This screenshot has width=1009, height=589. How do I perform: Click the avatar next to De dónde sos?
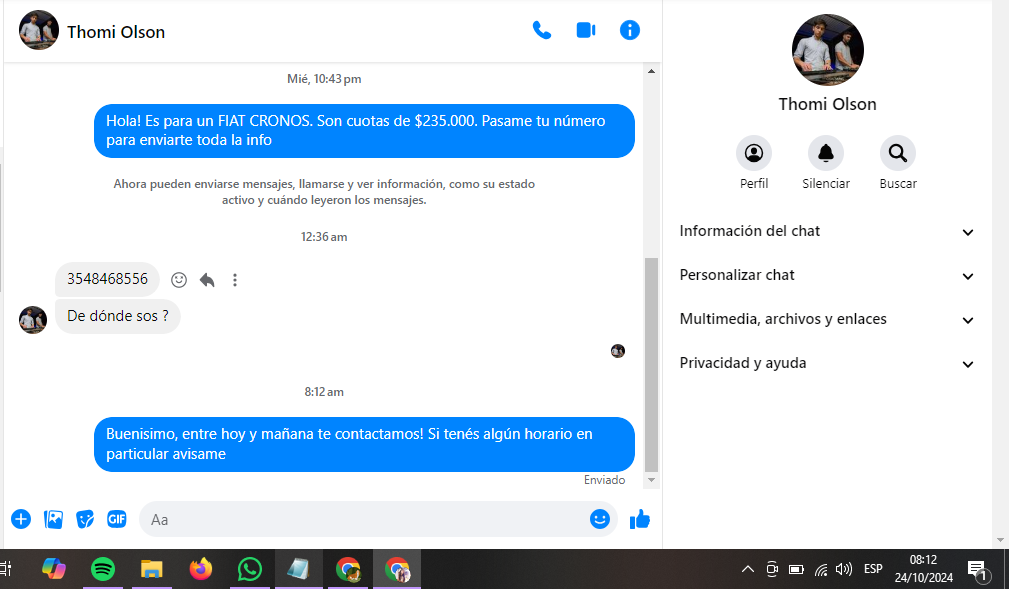point(33,319)
